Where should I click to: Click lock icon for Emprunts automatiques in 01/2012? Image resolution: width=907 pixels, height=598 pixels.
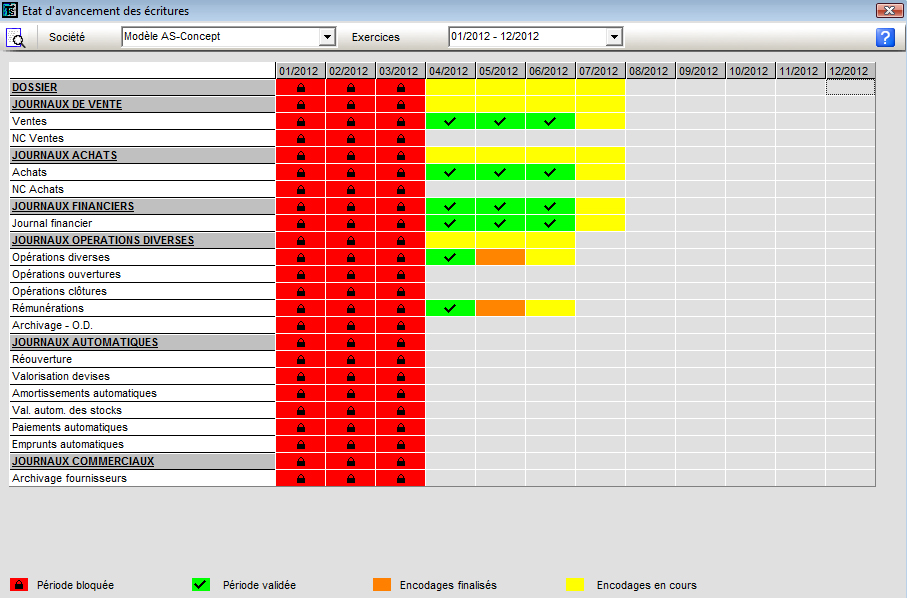[301, 445]
